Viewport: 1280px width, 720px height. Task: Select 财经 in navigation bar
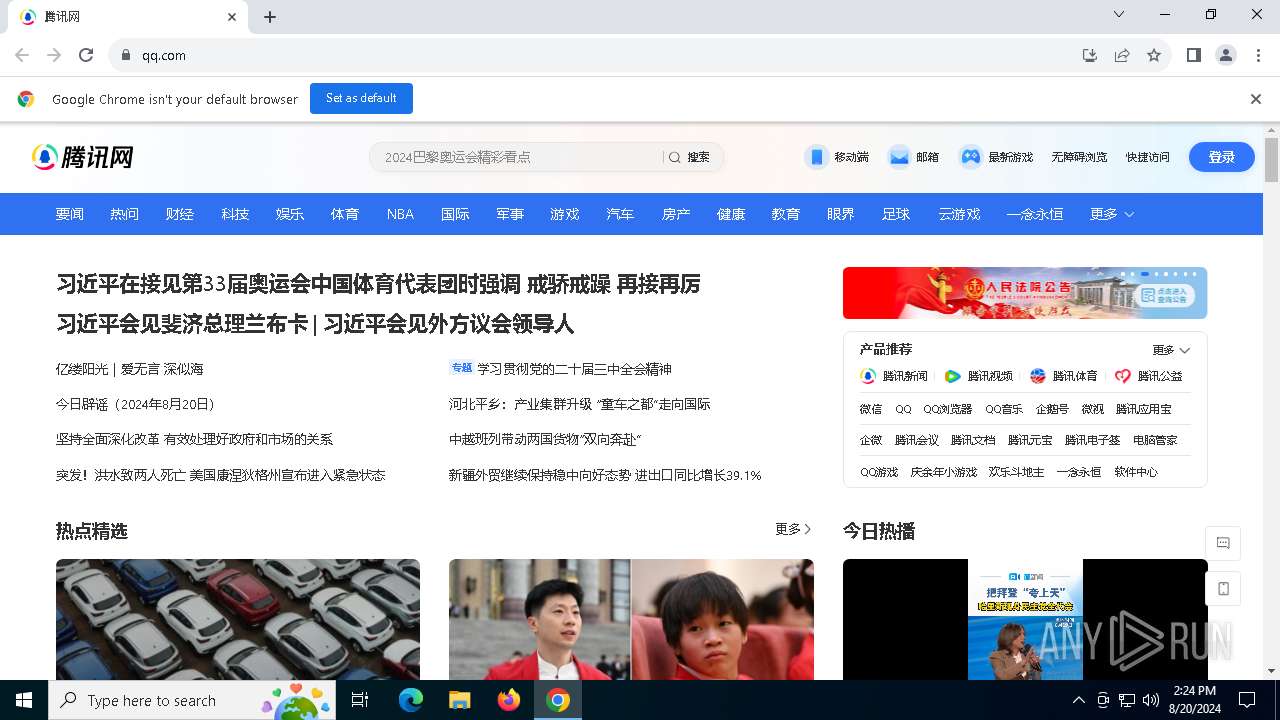click(180, 214)
